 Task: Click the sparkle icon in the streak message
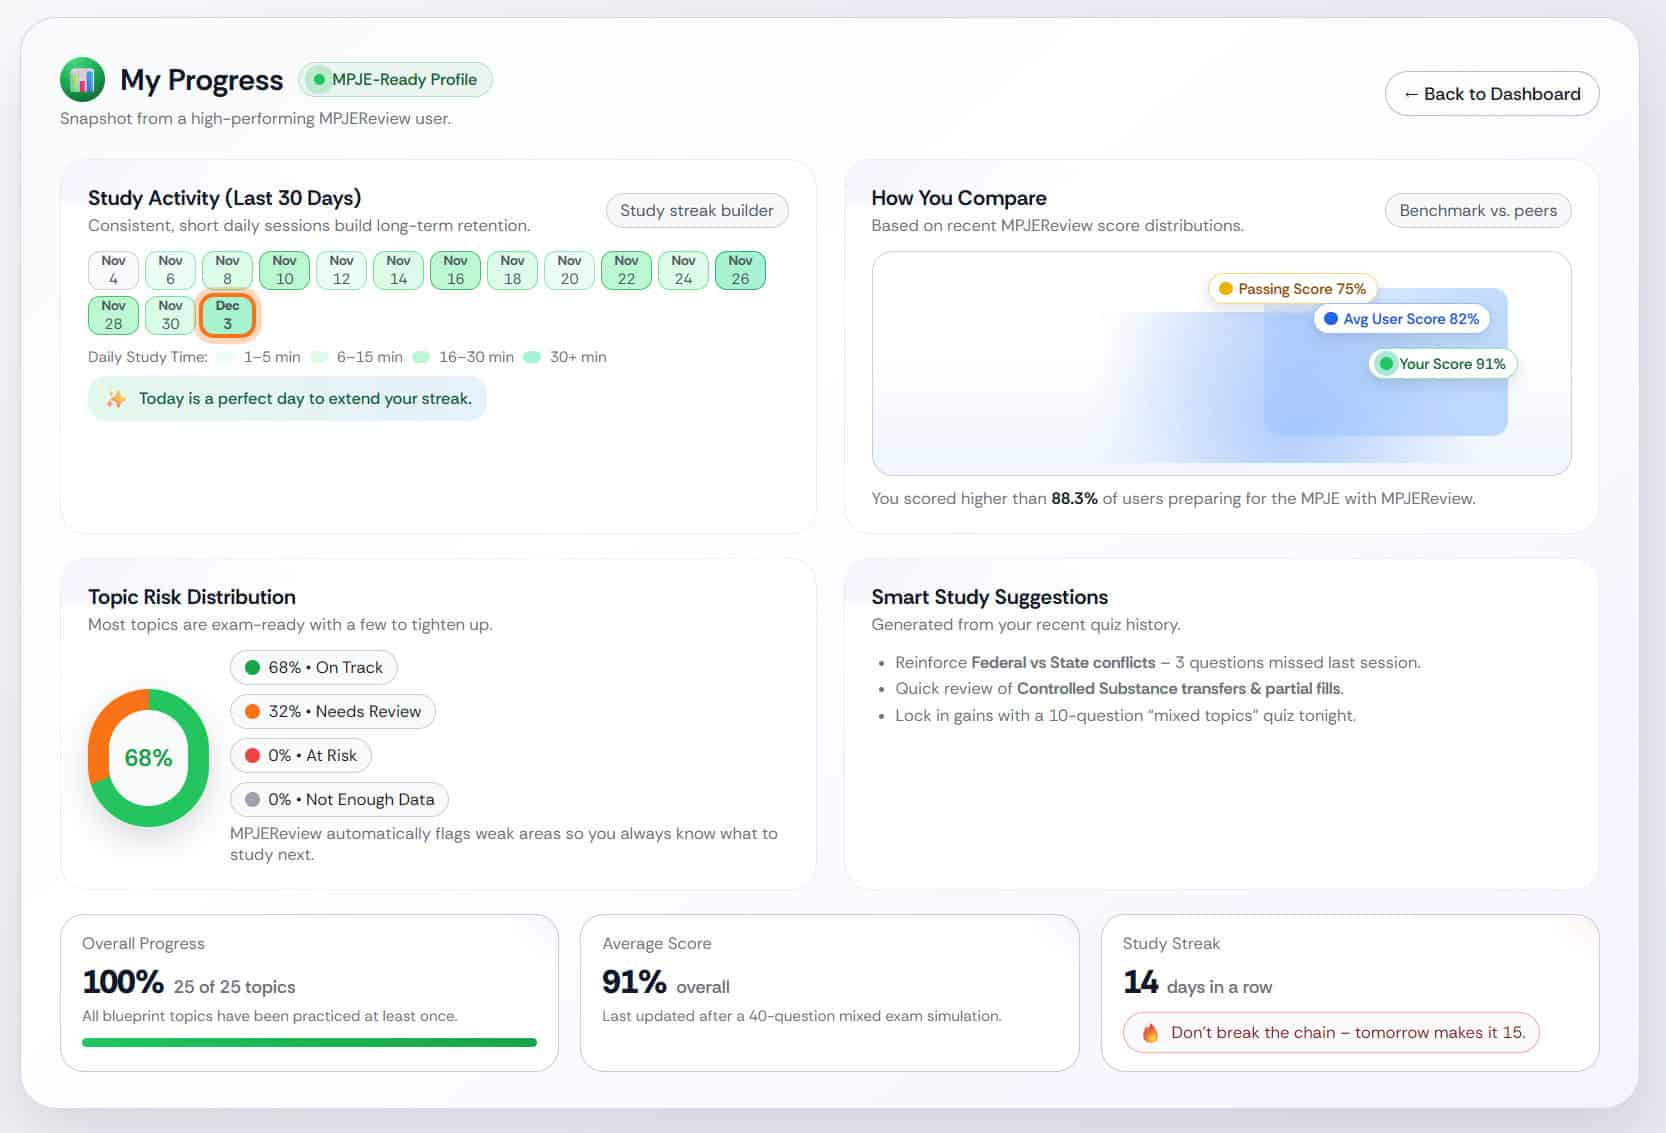pyautogui.click(x=116, y=398)
